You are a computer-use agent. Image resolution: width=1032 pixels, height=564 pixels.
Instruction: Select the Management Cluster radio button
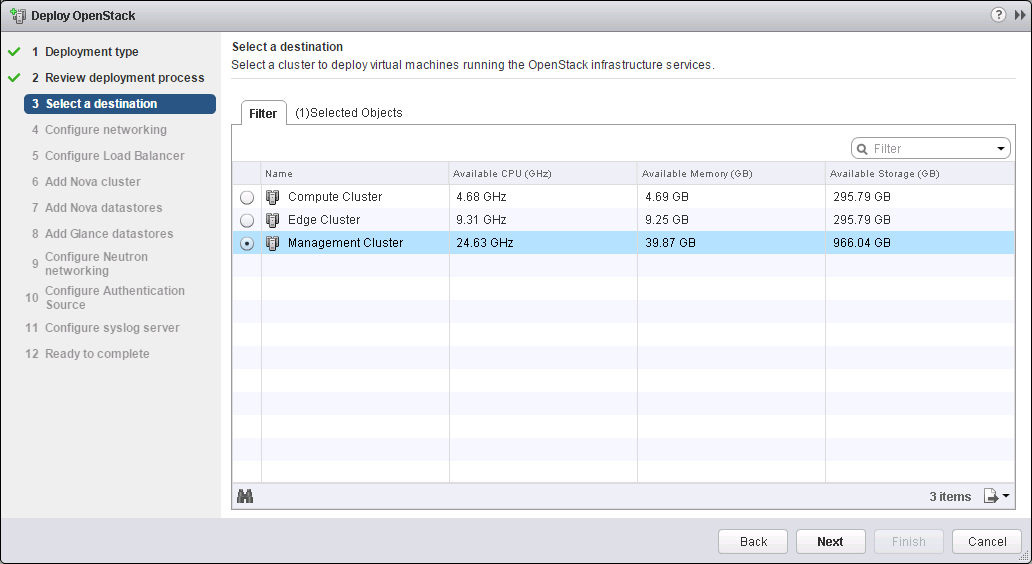click(x=247, y=243)
